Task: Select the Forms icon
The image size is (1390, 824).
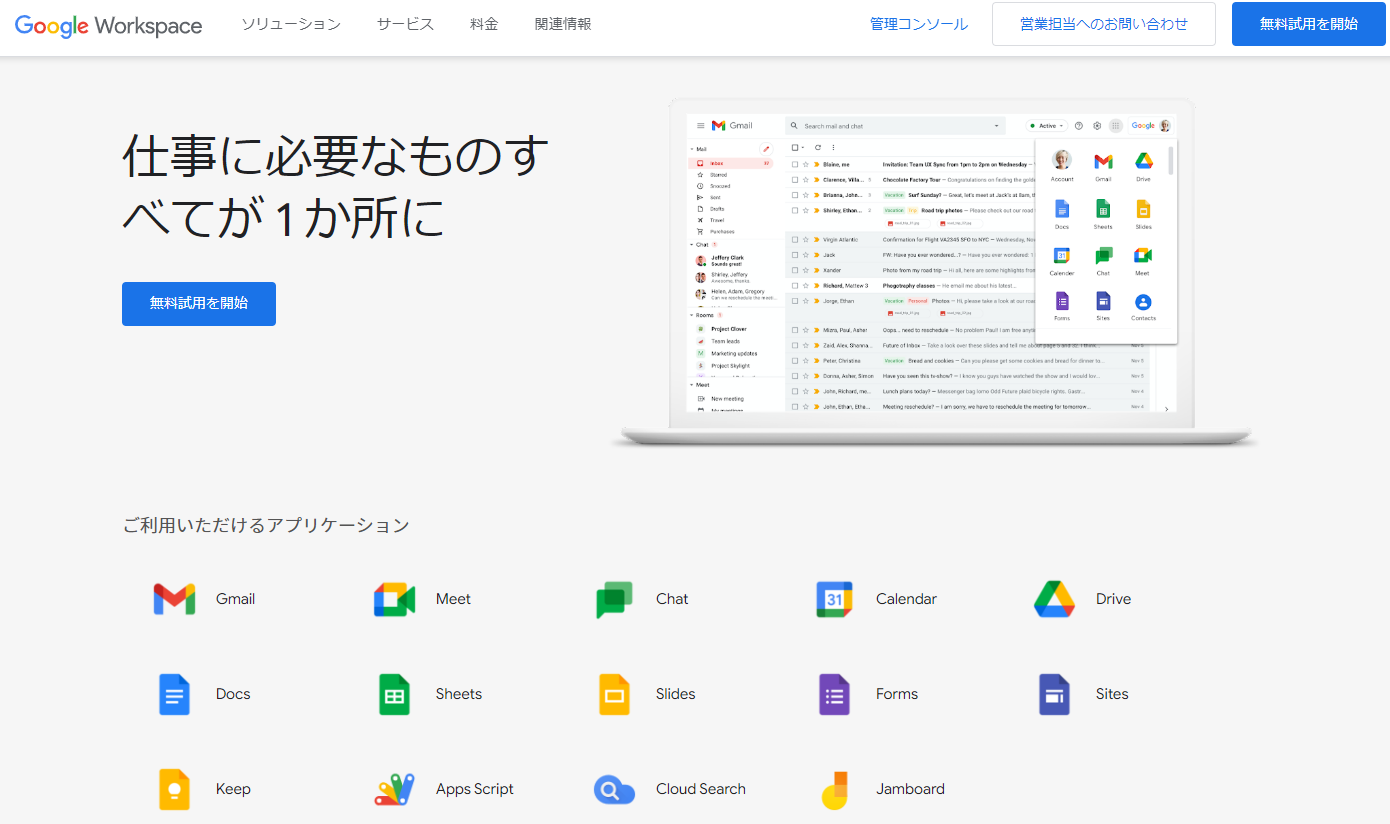Action: 834,693
